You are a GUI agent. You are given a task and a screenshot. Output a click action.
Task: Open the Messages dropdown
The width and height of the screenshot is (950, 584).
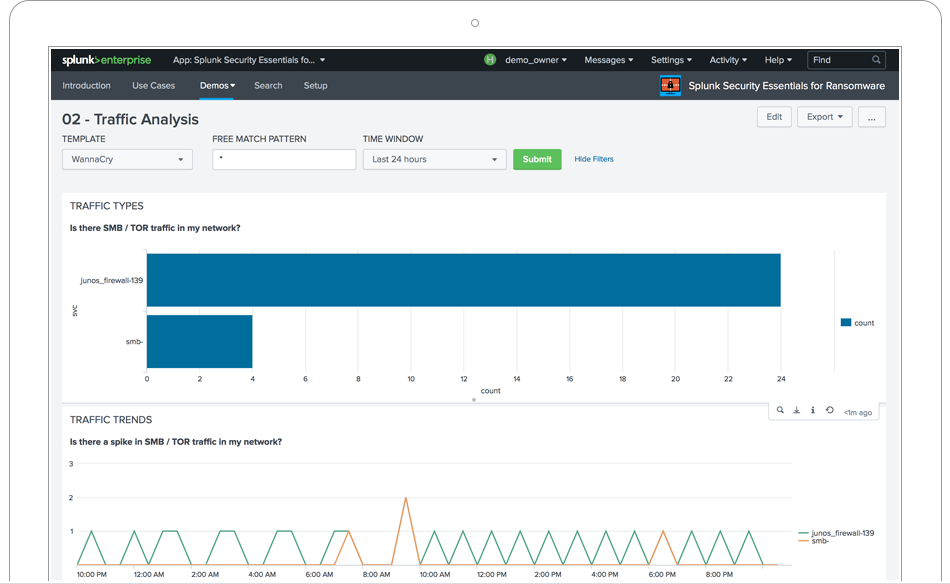click(608, 60)
